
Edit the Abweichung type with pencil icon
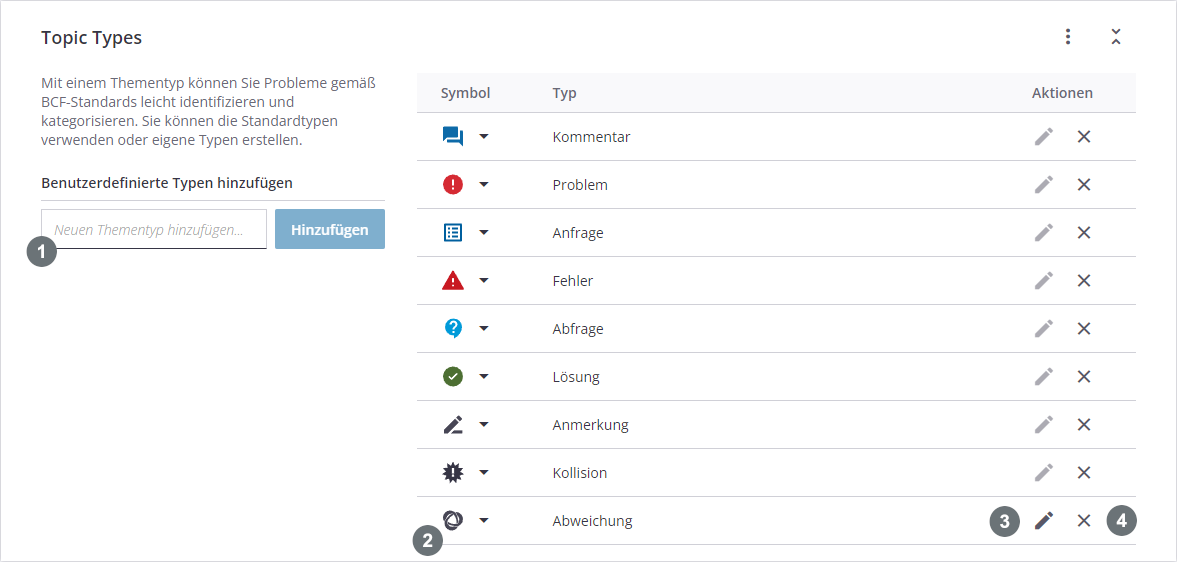coord(1044,521)
